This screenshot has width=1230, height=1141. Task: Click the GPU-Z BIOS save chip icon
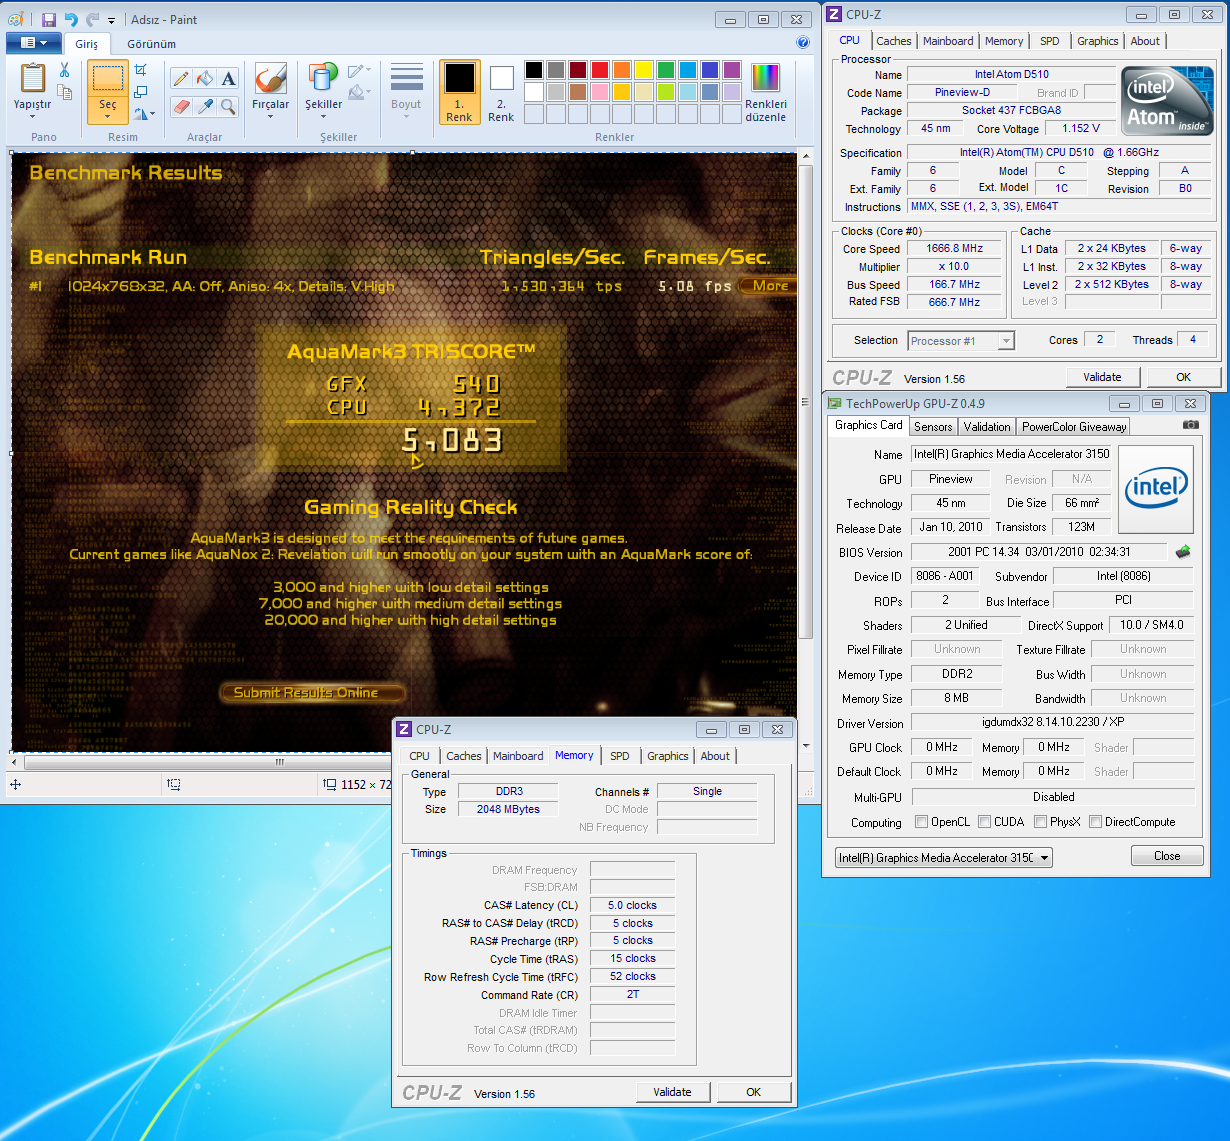(1183, 552)
